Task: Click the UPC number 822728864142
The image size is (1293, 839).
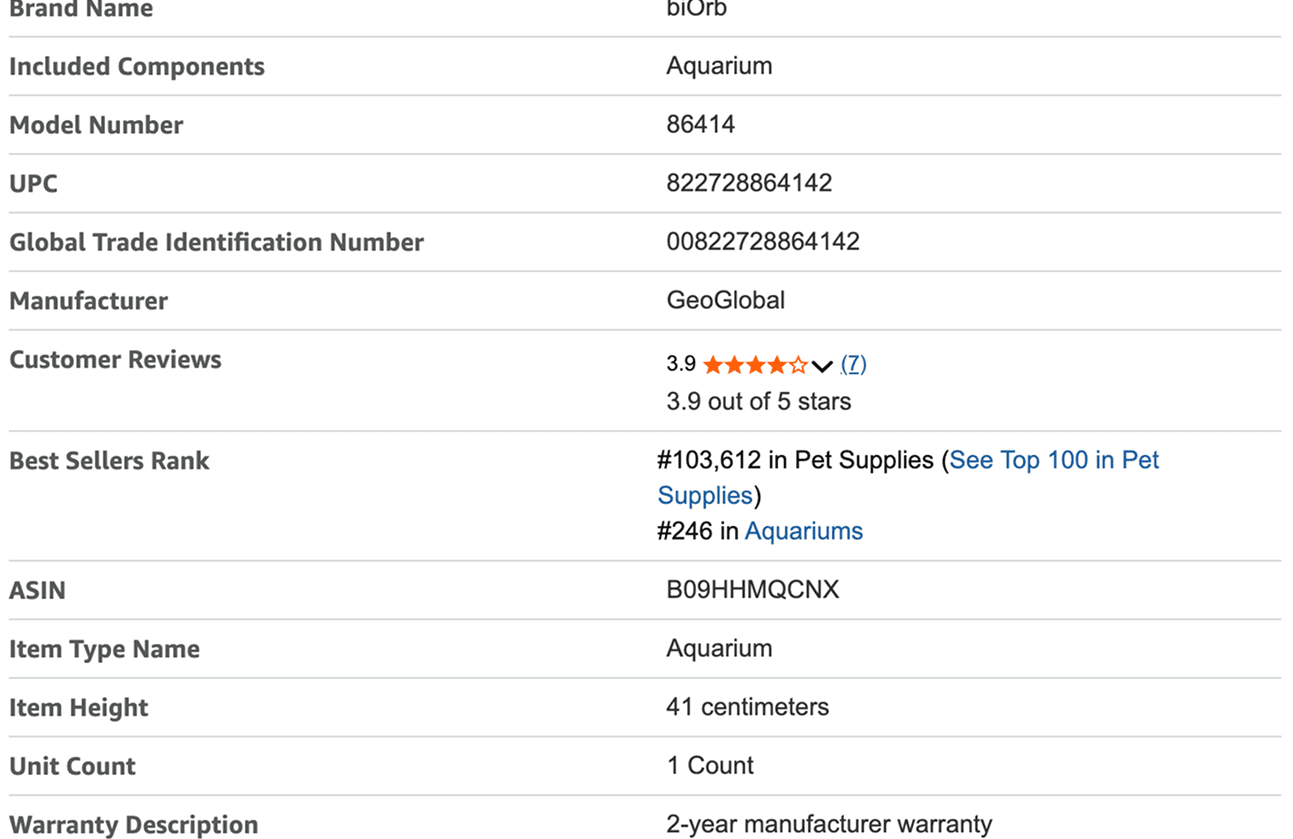Action: 749,183
